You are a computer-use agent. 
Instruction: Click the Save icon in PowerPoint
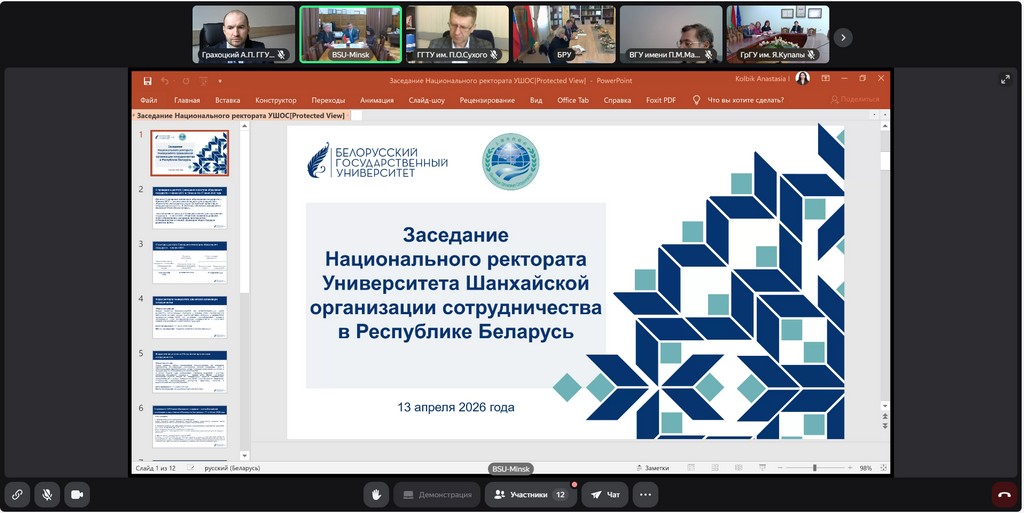tap(148, 80)
